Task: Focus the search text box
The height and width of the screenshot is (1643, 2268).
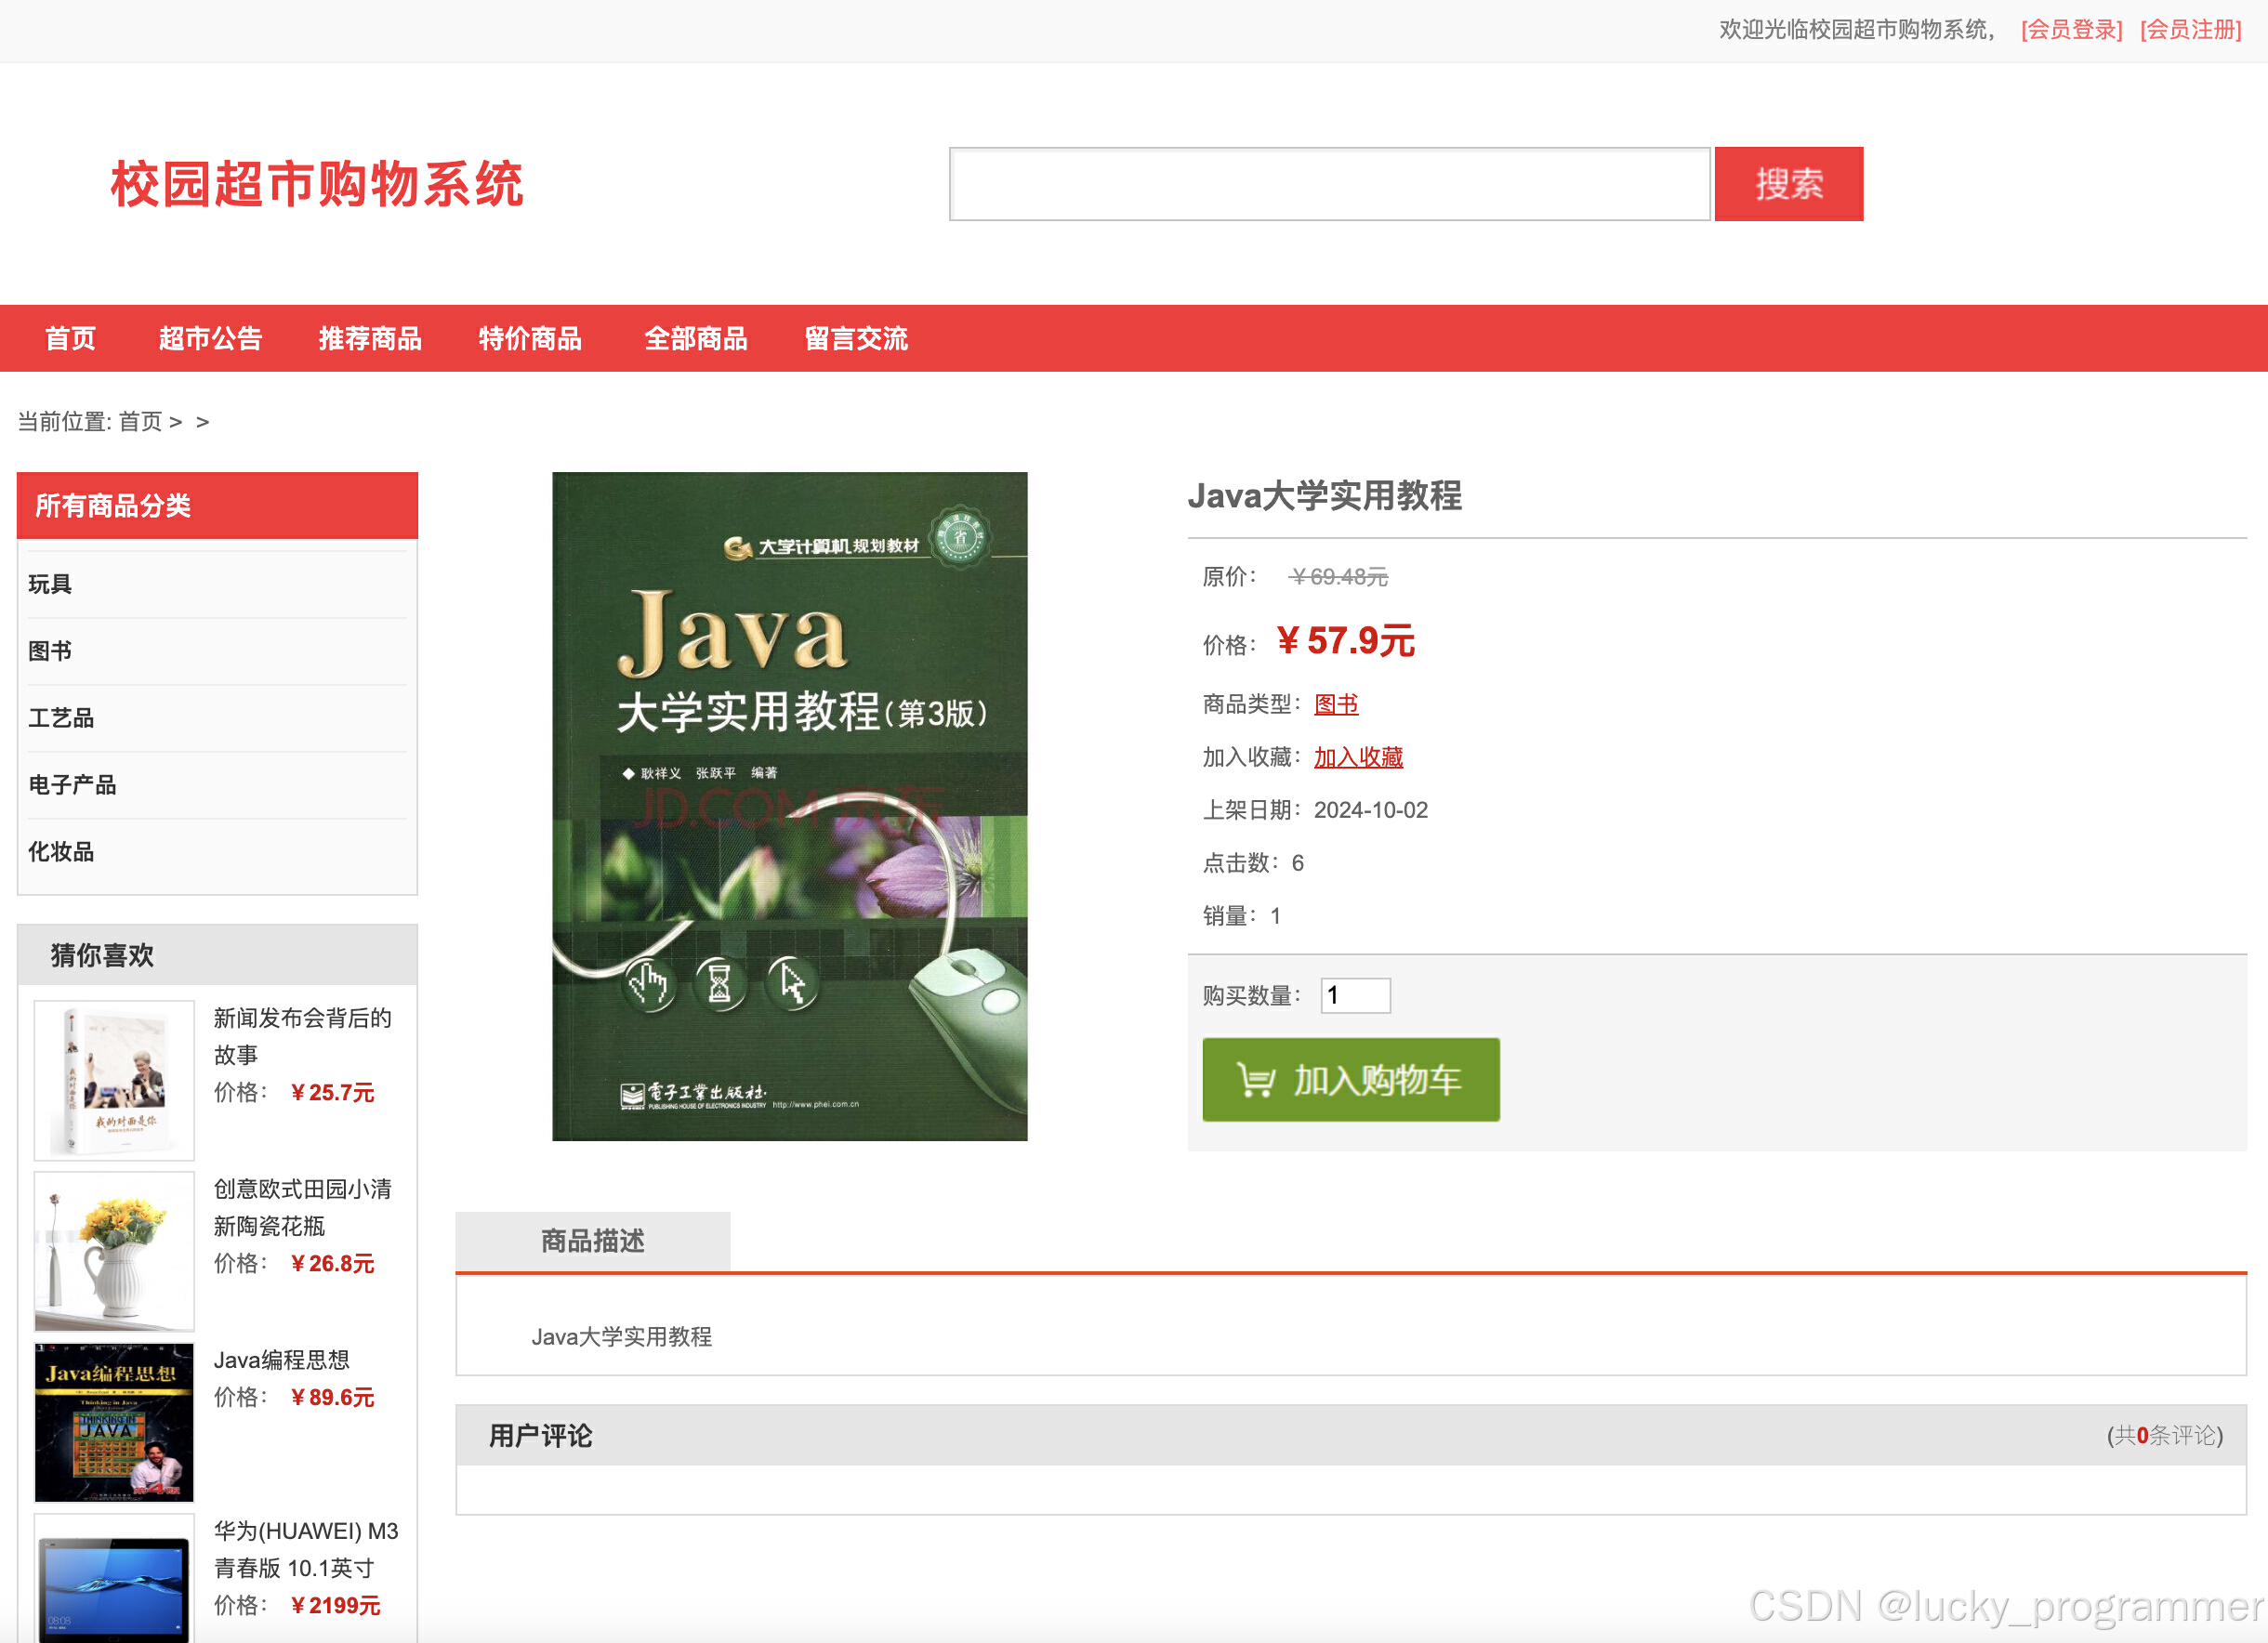Action: tap(1328, 184)
